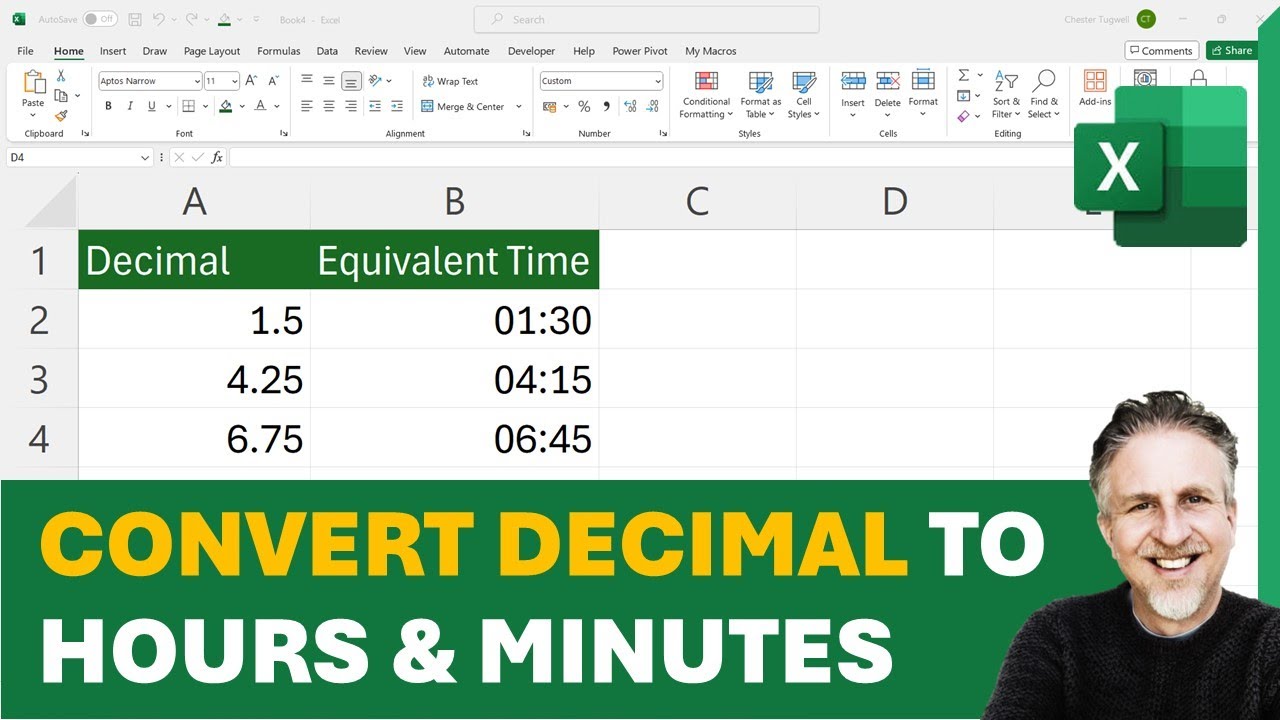Click the Decrease Decimal icon
The height and width of the screenshot is (720, 1280).
652,106
